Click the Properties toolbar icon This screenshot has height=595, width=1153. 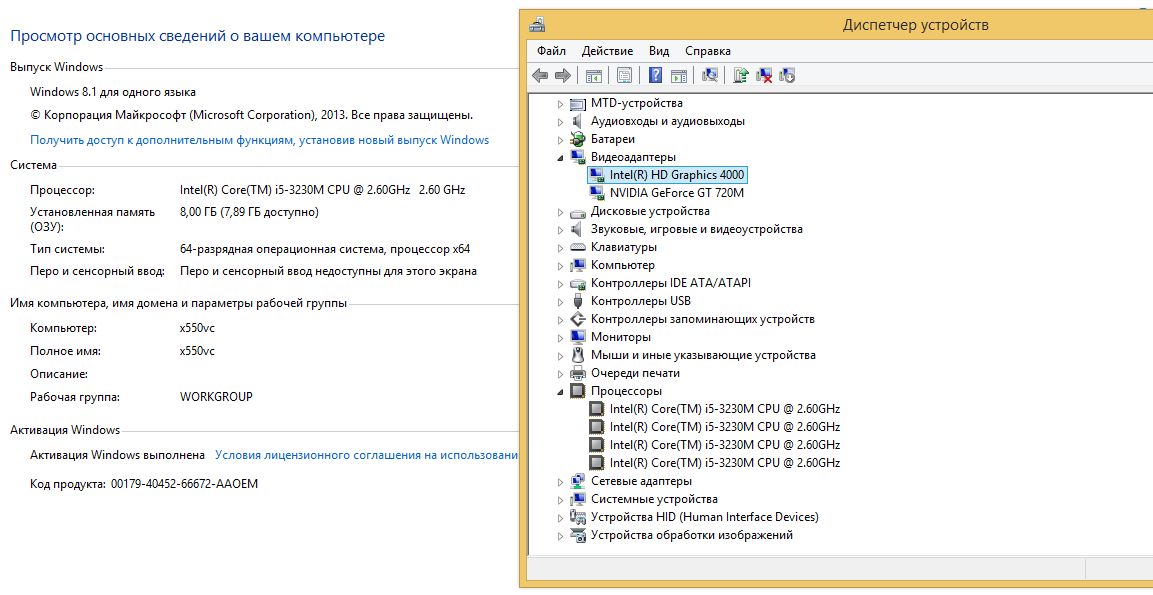(x=625, y=75)
